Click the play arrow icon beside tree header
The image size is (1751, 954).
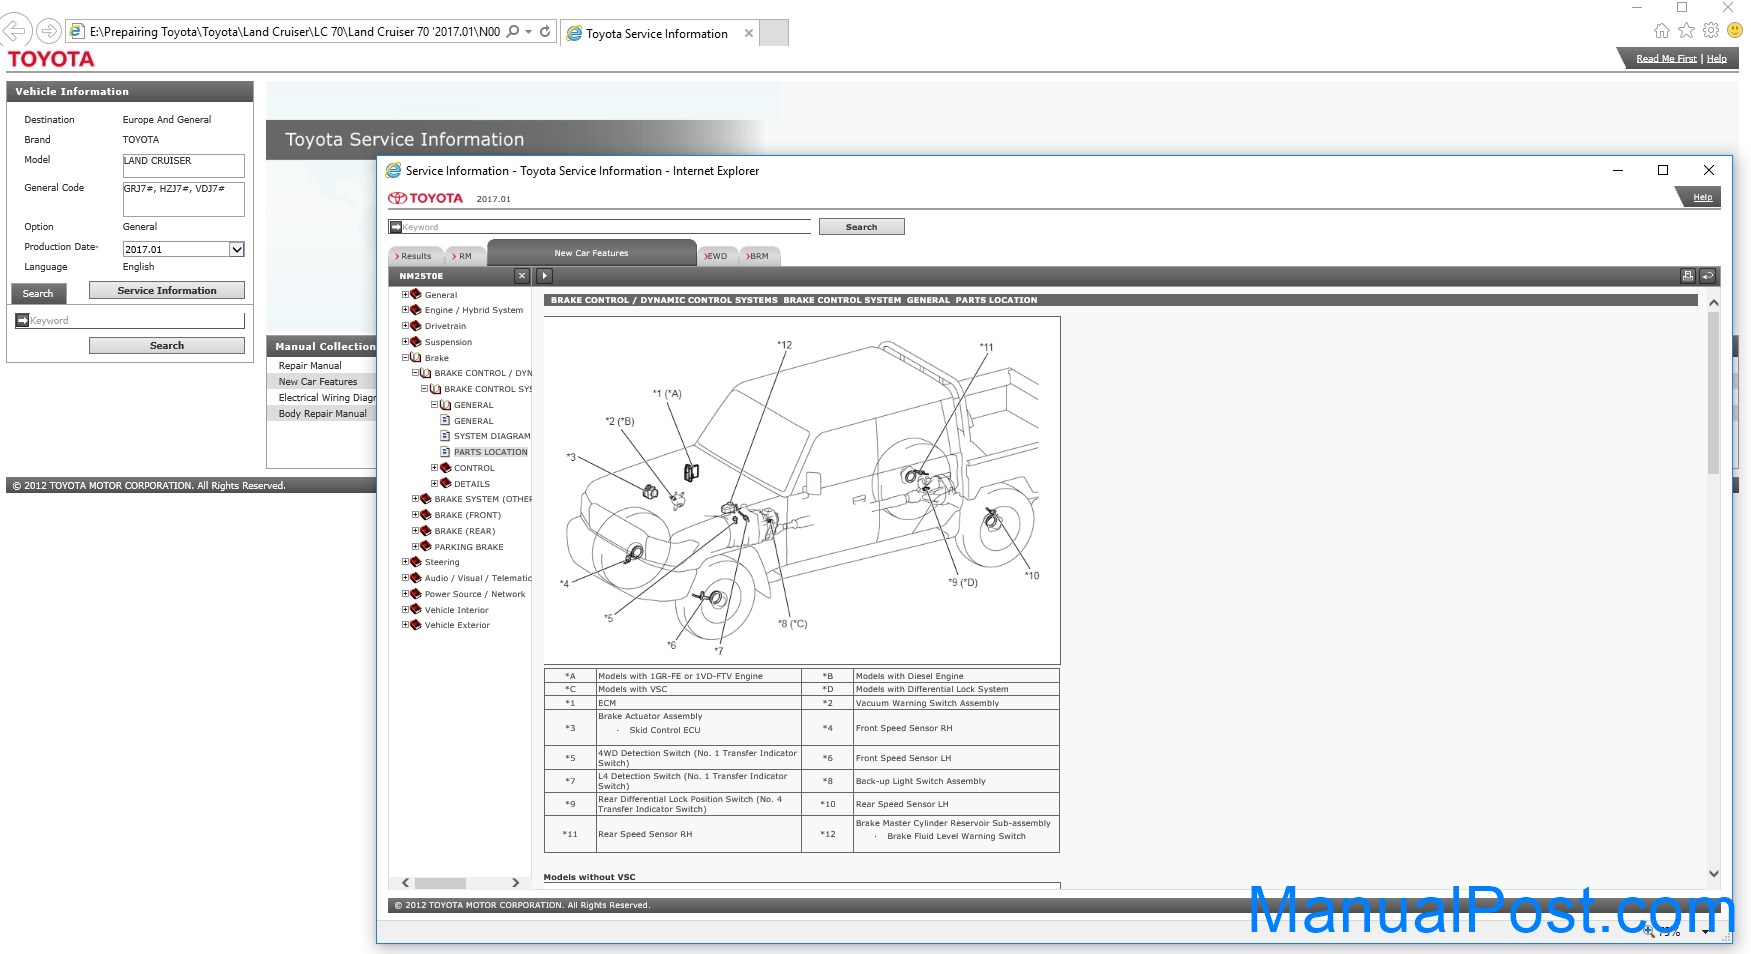(x=545, y=276)
